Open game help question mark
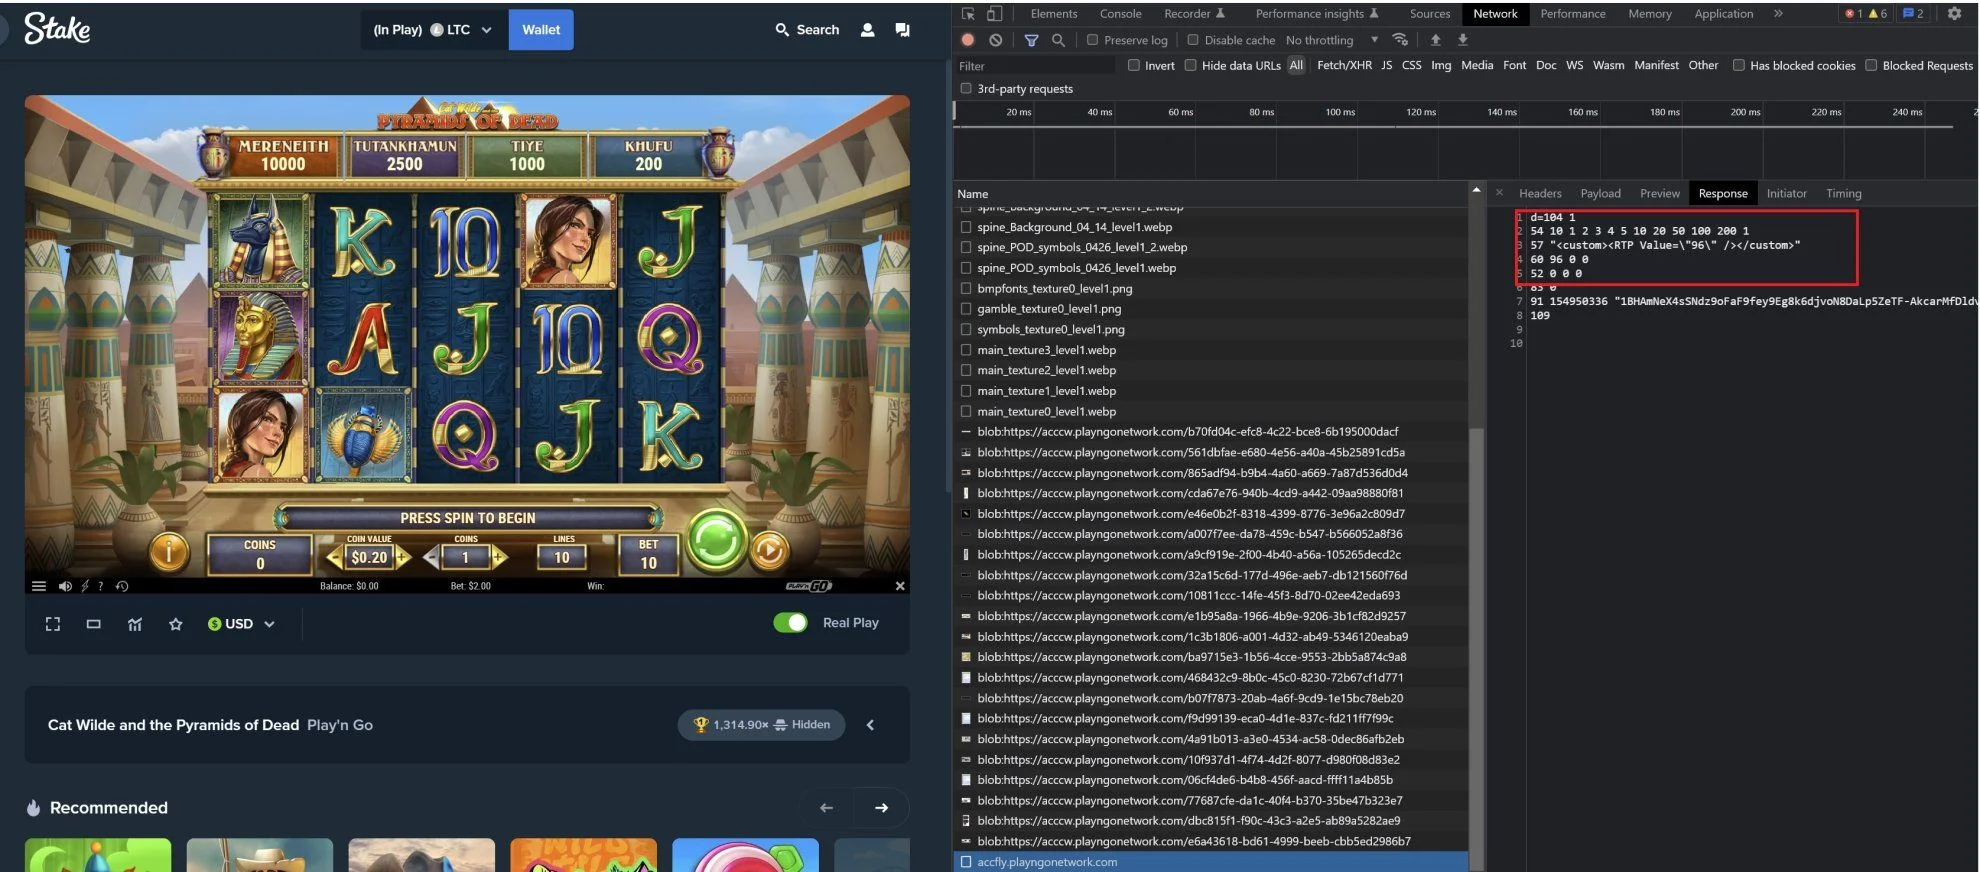This screenshot has width=1980, height=872. click(100, 587)
